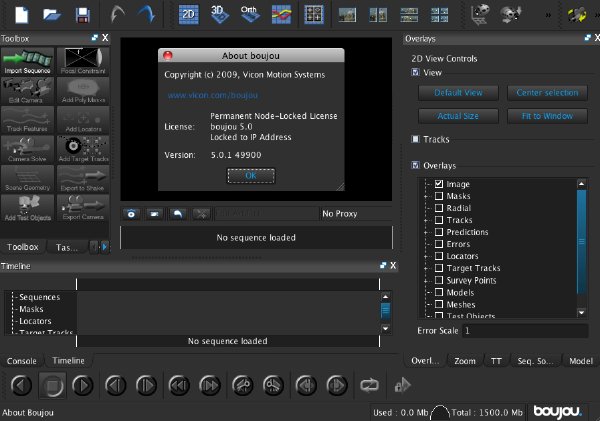Click the Edit Camera tool

click(x=27, y=91)
